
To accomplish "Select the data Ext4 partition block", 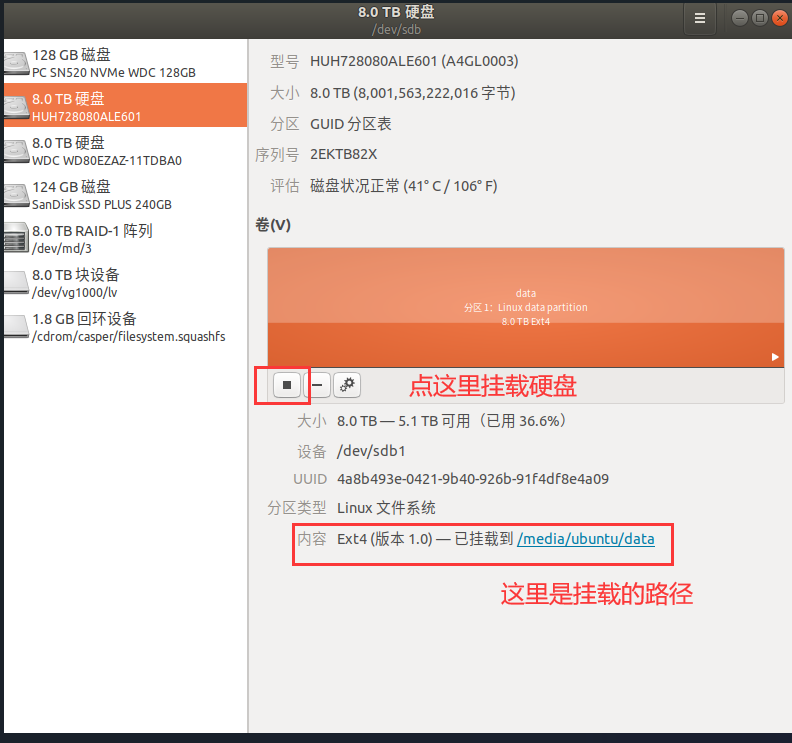I will (525, 307).
